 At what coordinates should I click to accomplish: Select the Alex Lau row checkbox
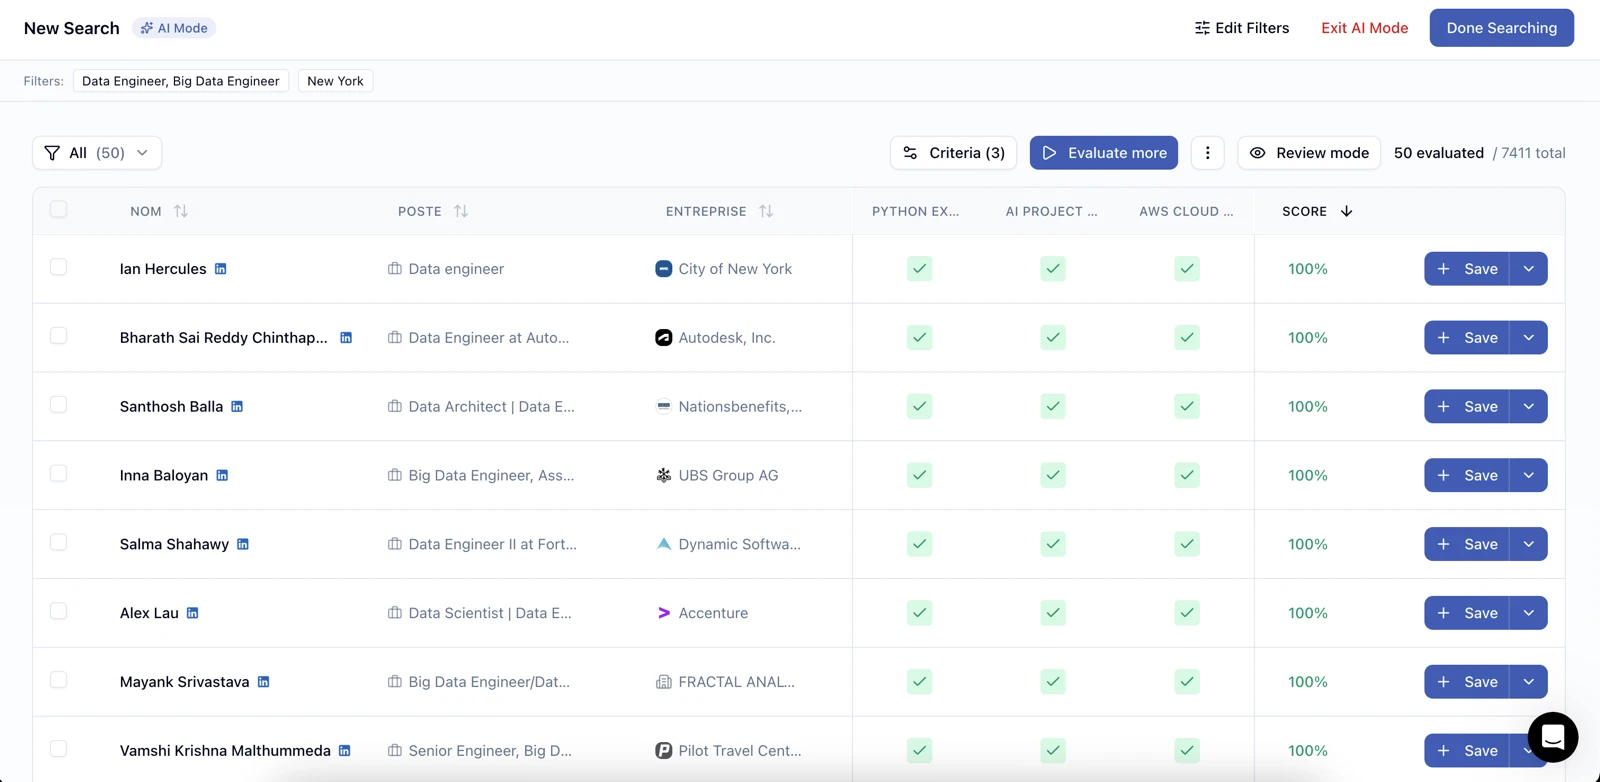coord(59,611)
